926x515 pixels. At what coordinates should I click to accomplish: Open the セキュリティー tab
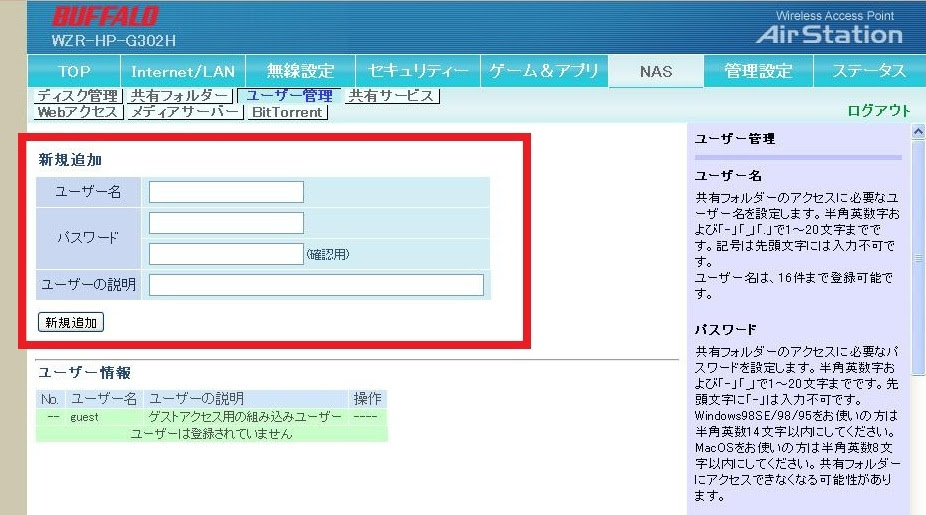click(418, 71)
